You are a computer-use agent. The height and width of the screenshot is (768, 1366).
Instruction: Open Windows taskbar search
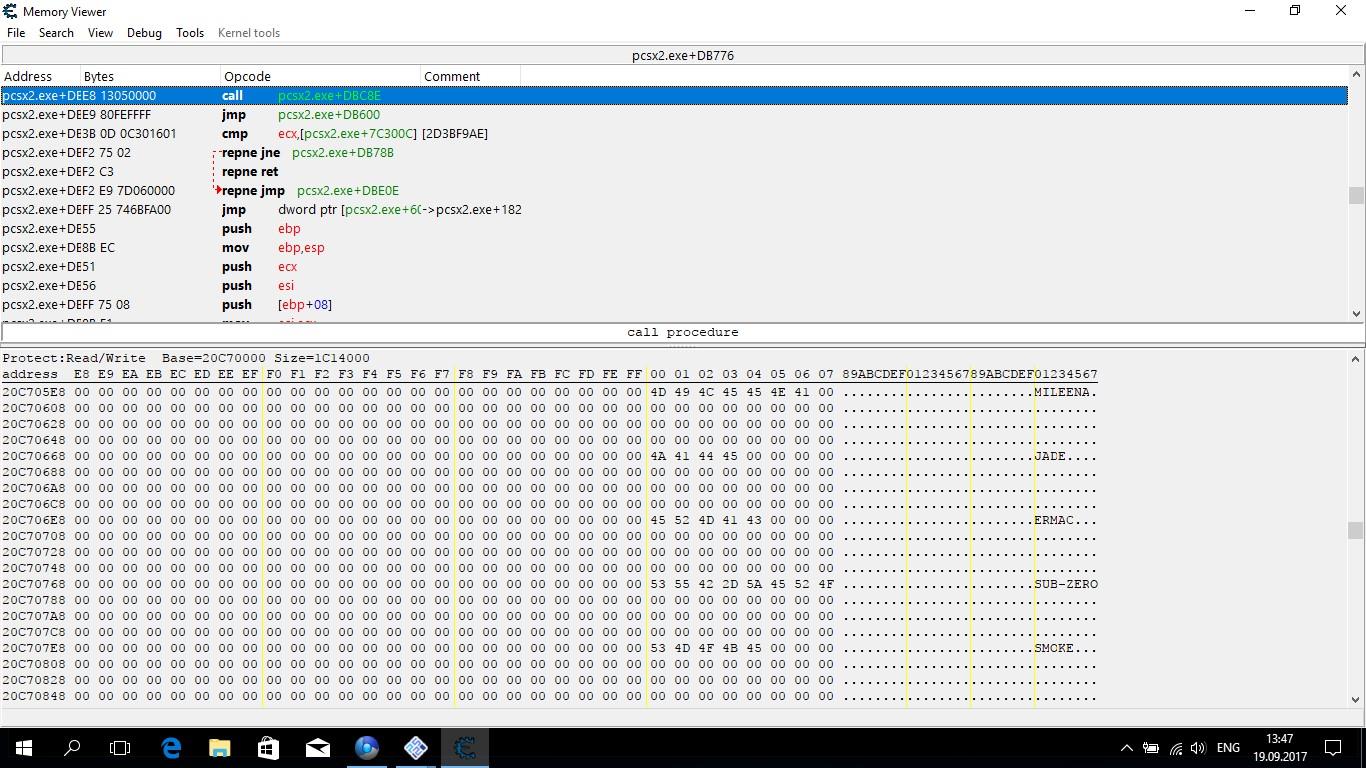(x=72, y=747)
